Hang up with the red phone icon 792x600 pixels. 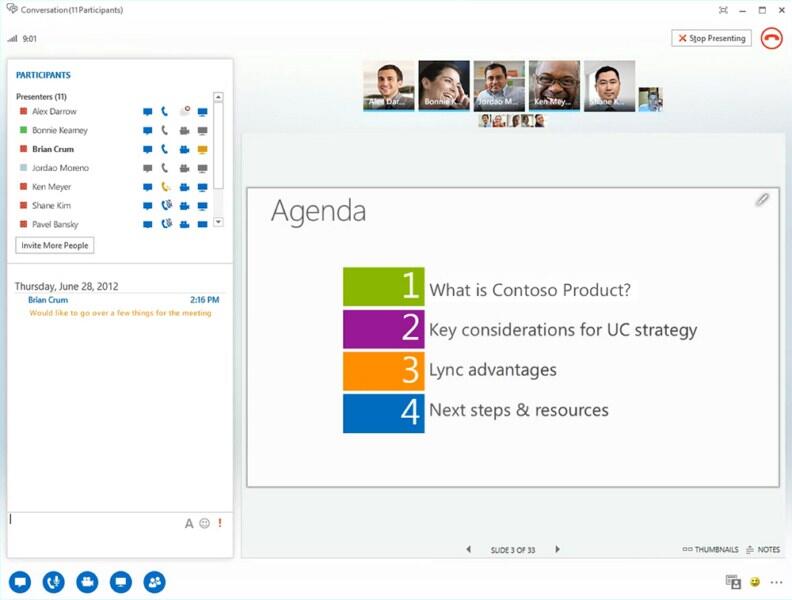coord(771,38)
